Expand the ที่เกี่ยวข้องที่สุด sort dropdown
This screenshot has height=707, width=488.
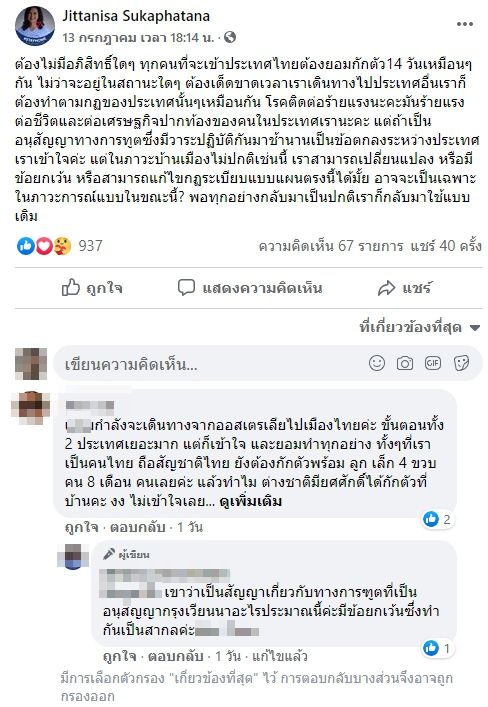[x=419, y=327]
